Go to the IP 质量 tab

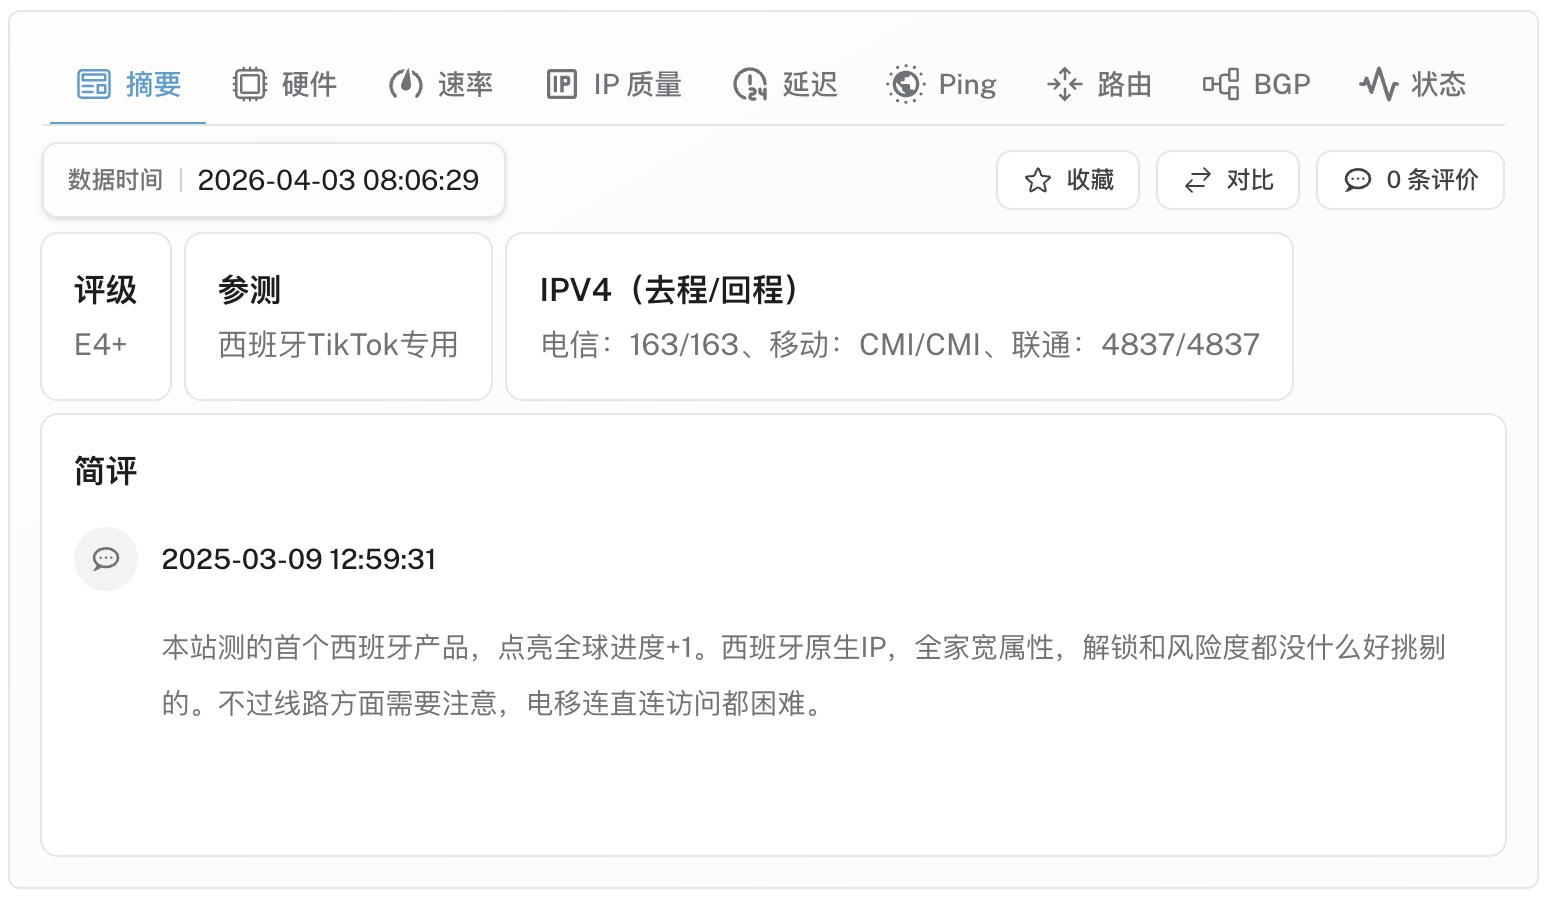point(614,84)
